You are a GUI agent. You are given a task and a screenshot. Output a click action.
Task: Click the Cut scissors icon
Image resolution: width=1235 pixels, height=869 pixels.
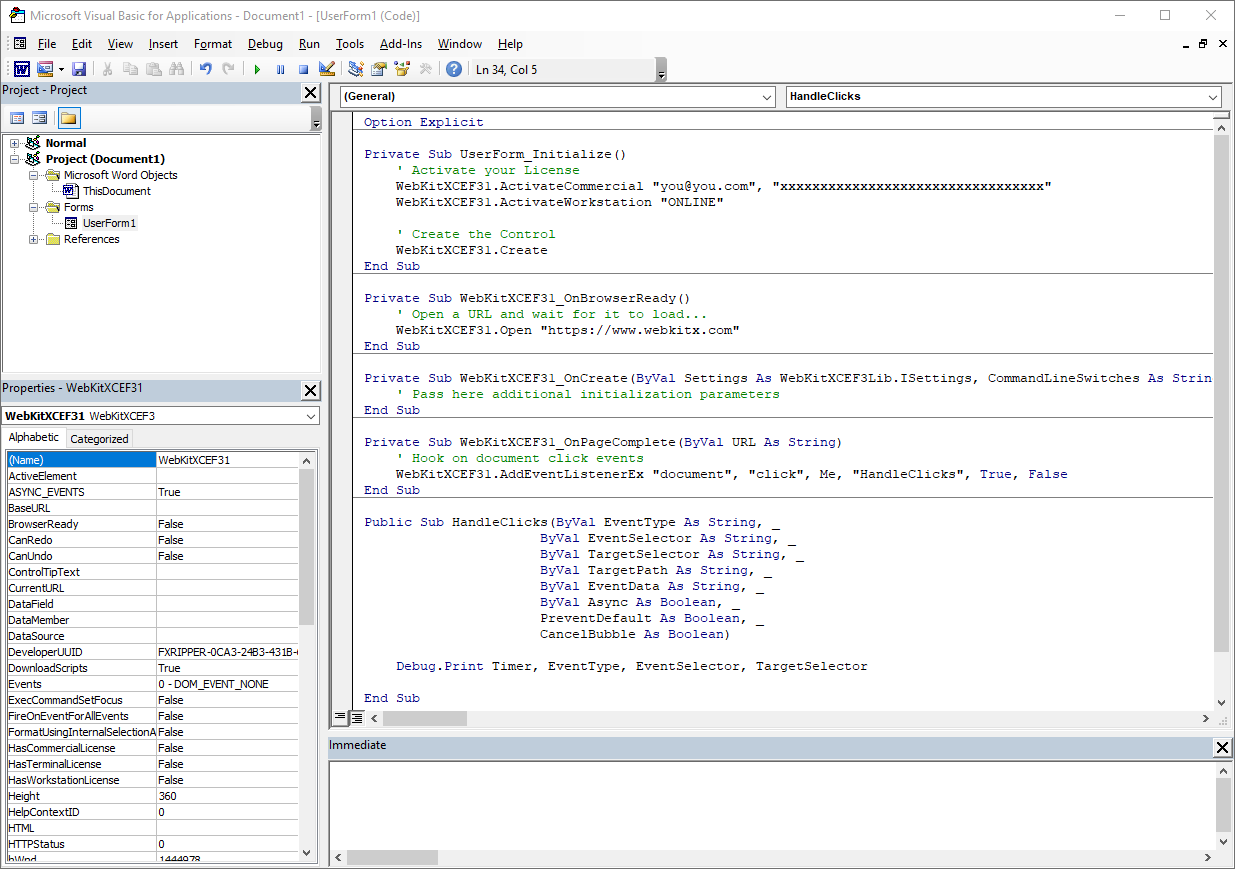click(107, 69)
